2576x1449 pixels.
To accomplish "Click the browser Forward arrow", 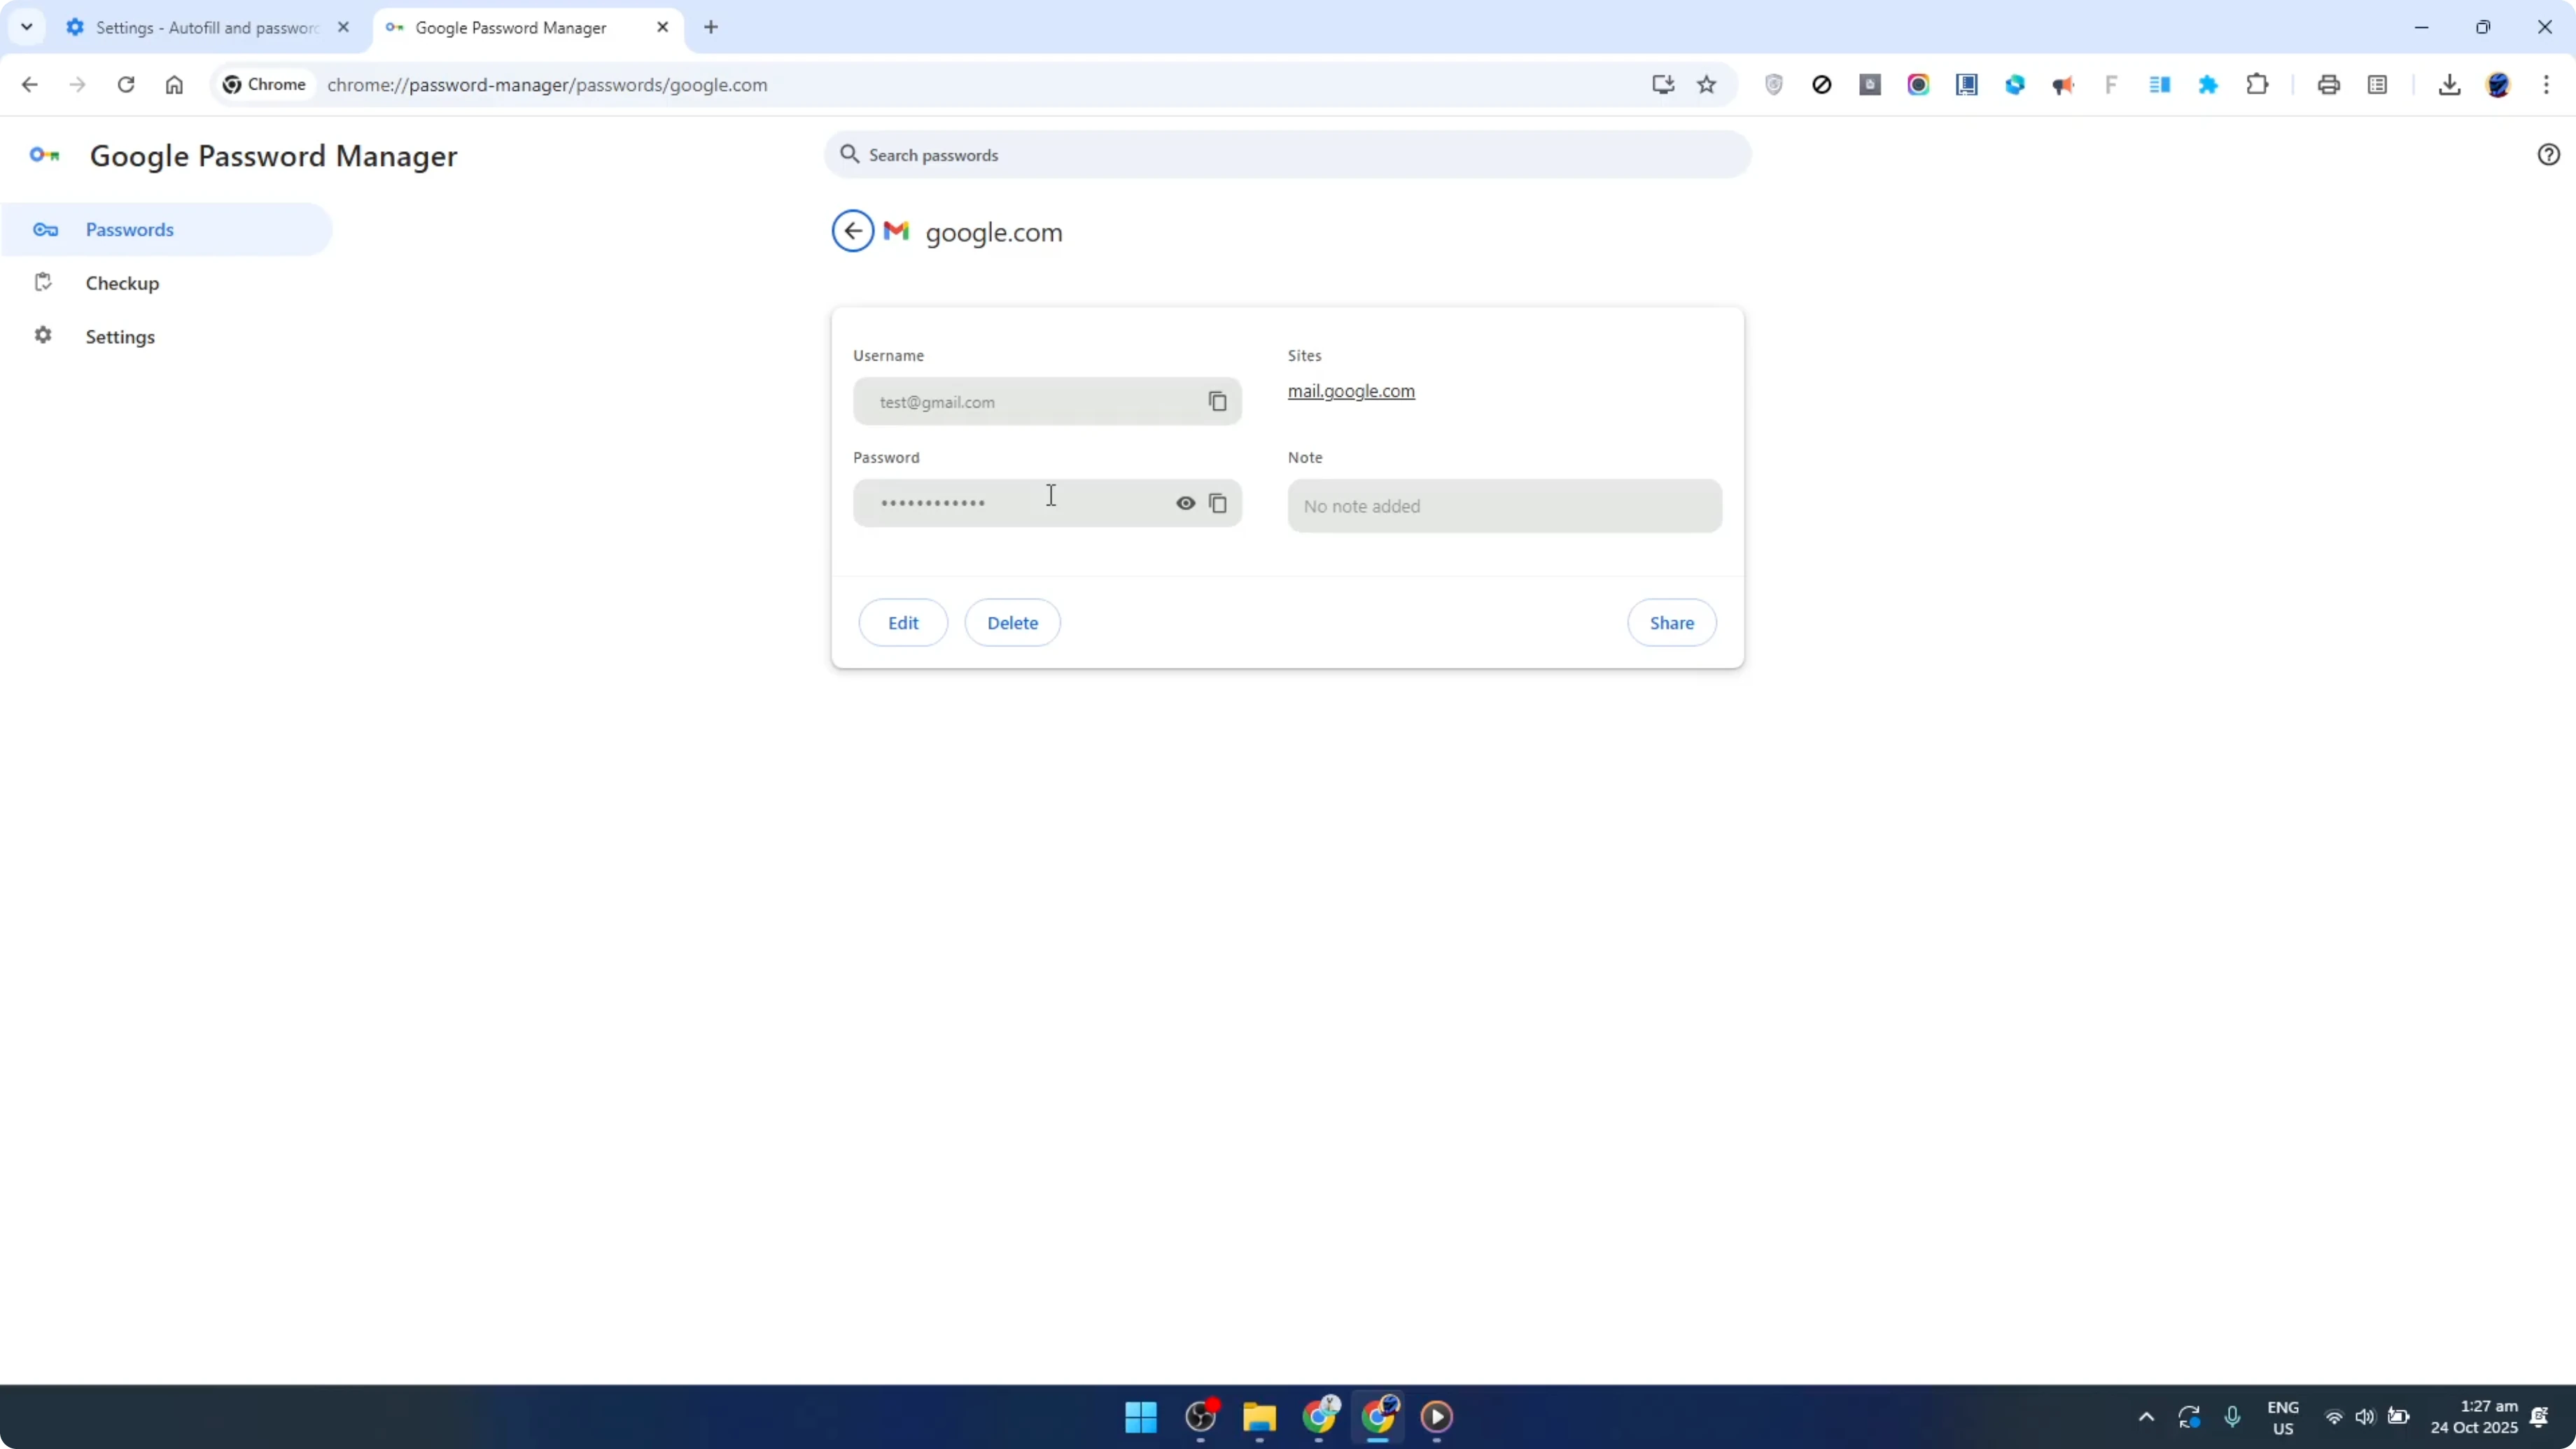I will pyautogui.click(x=77, y=85).
